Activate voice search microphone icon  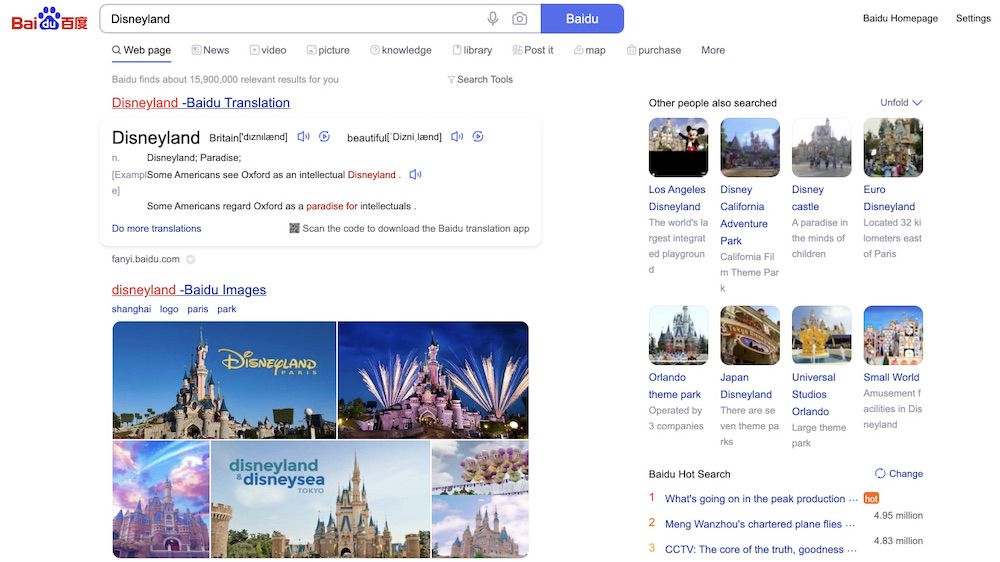(492, 18)
